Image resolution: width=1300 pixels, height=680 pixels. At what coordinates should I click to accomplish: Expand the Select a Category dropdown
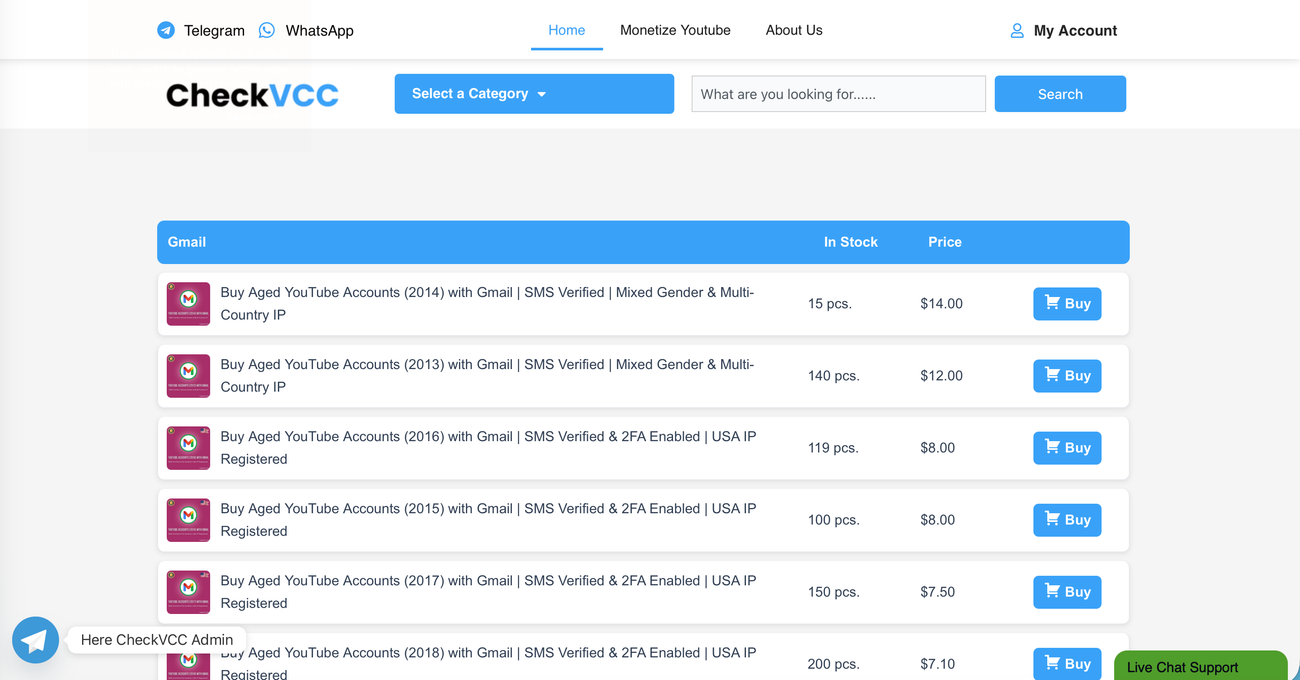coord(534,94)
